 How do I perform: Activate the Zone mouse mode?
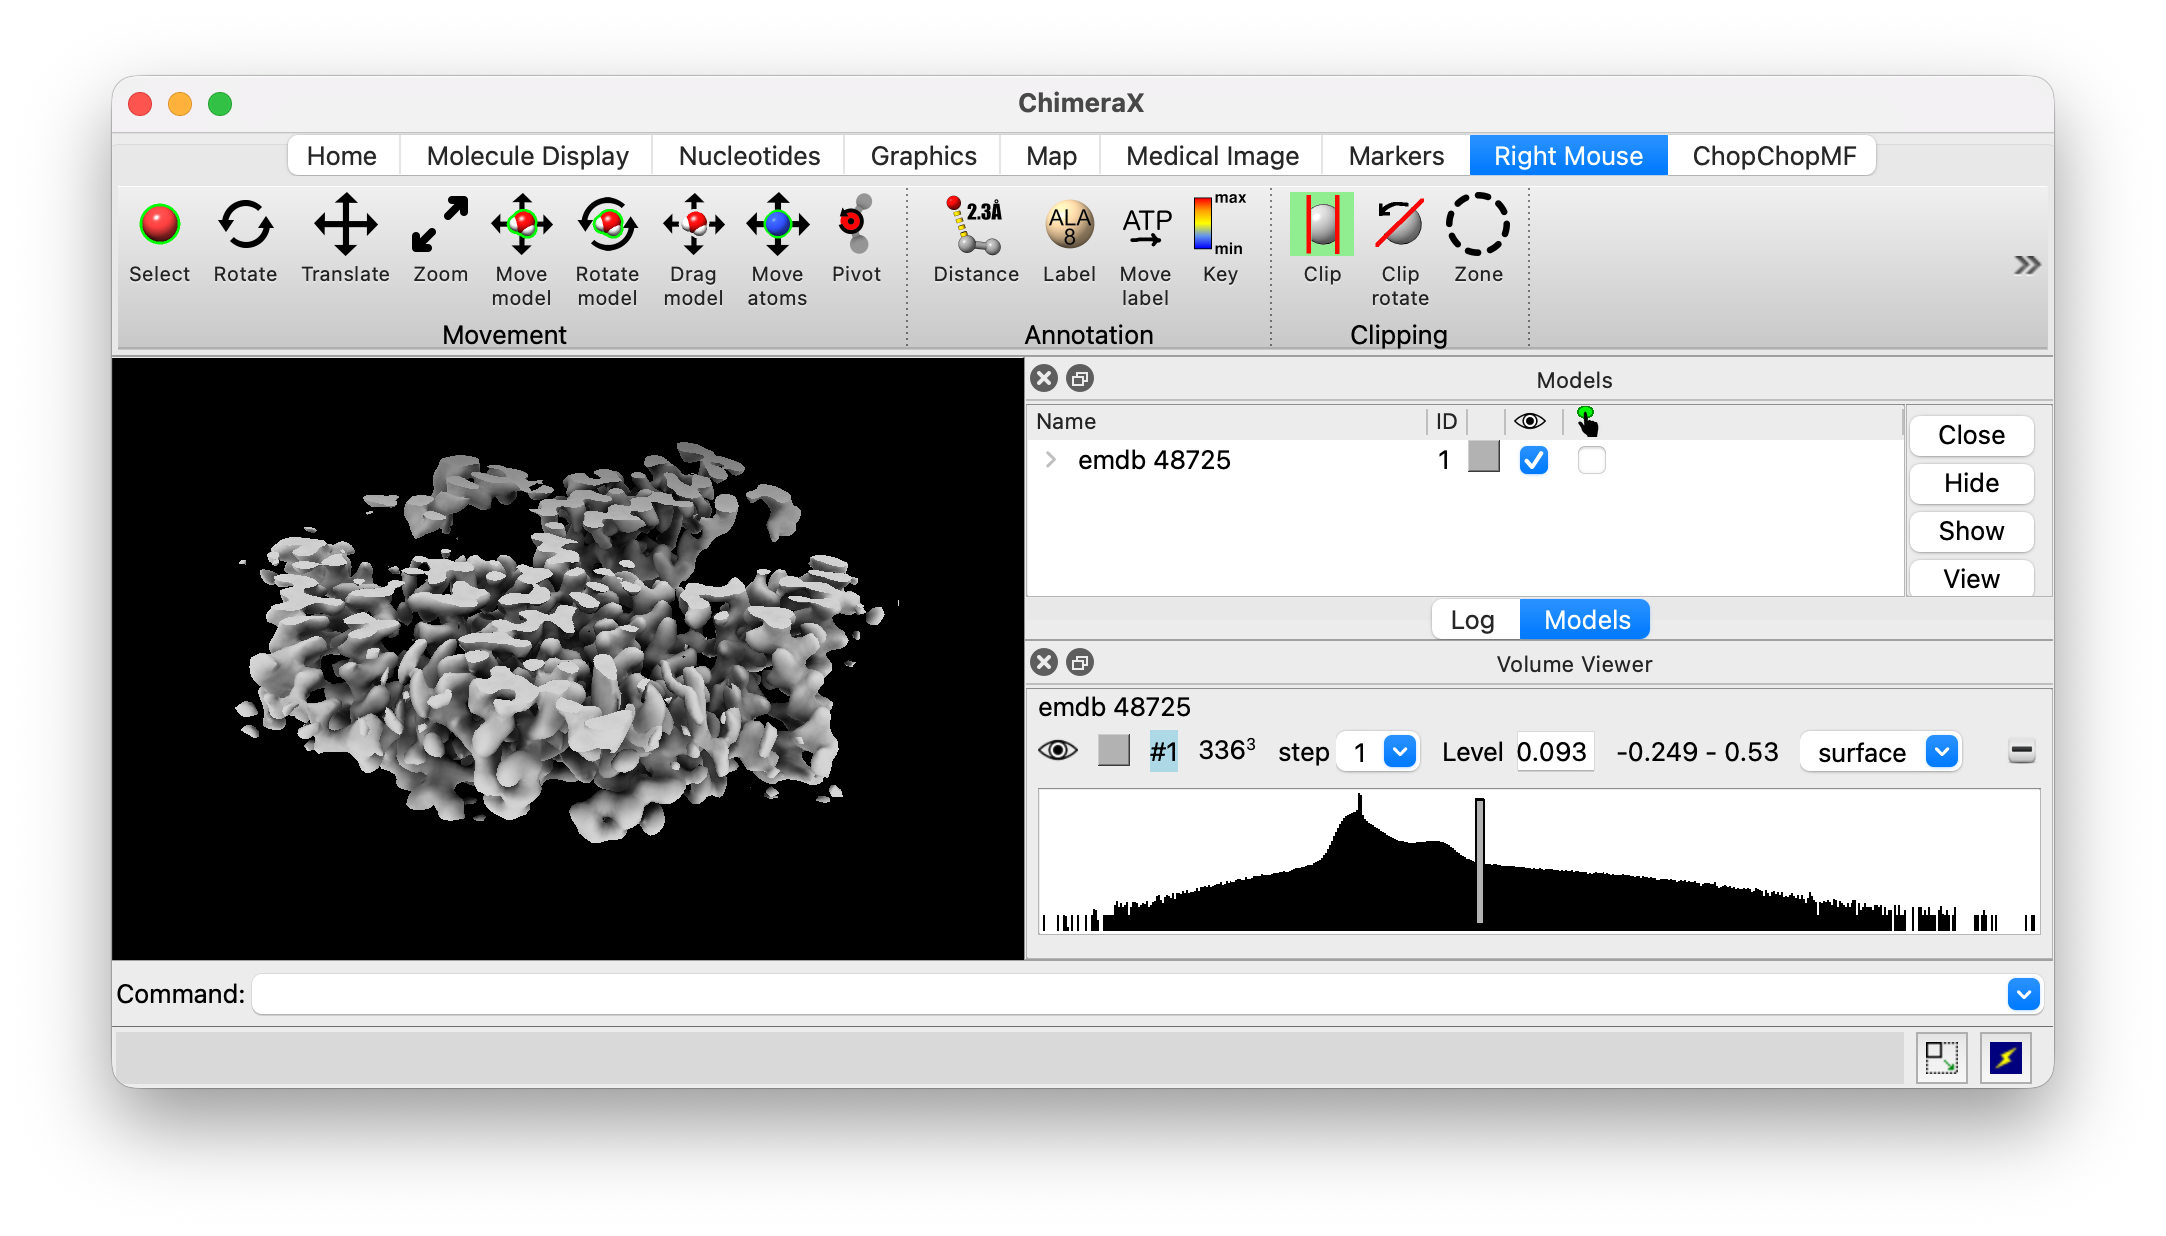1477,224
